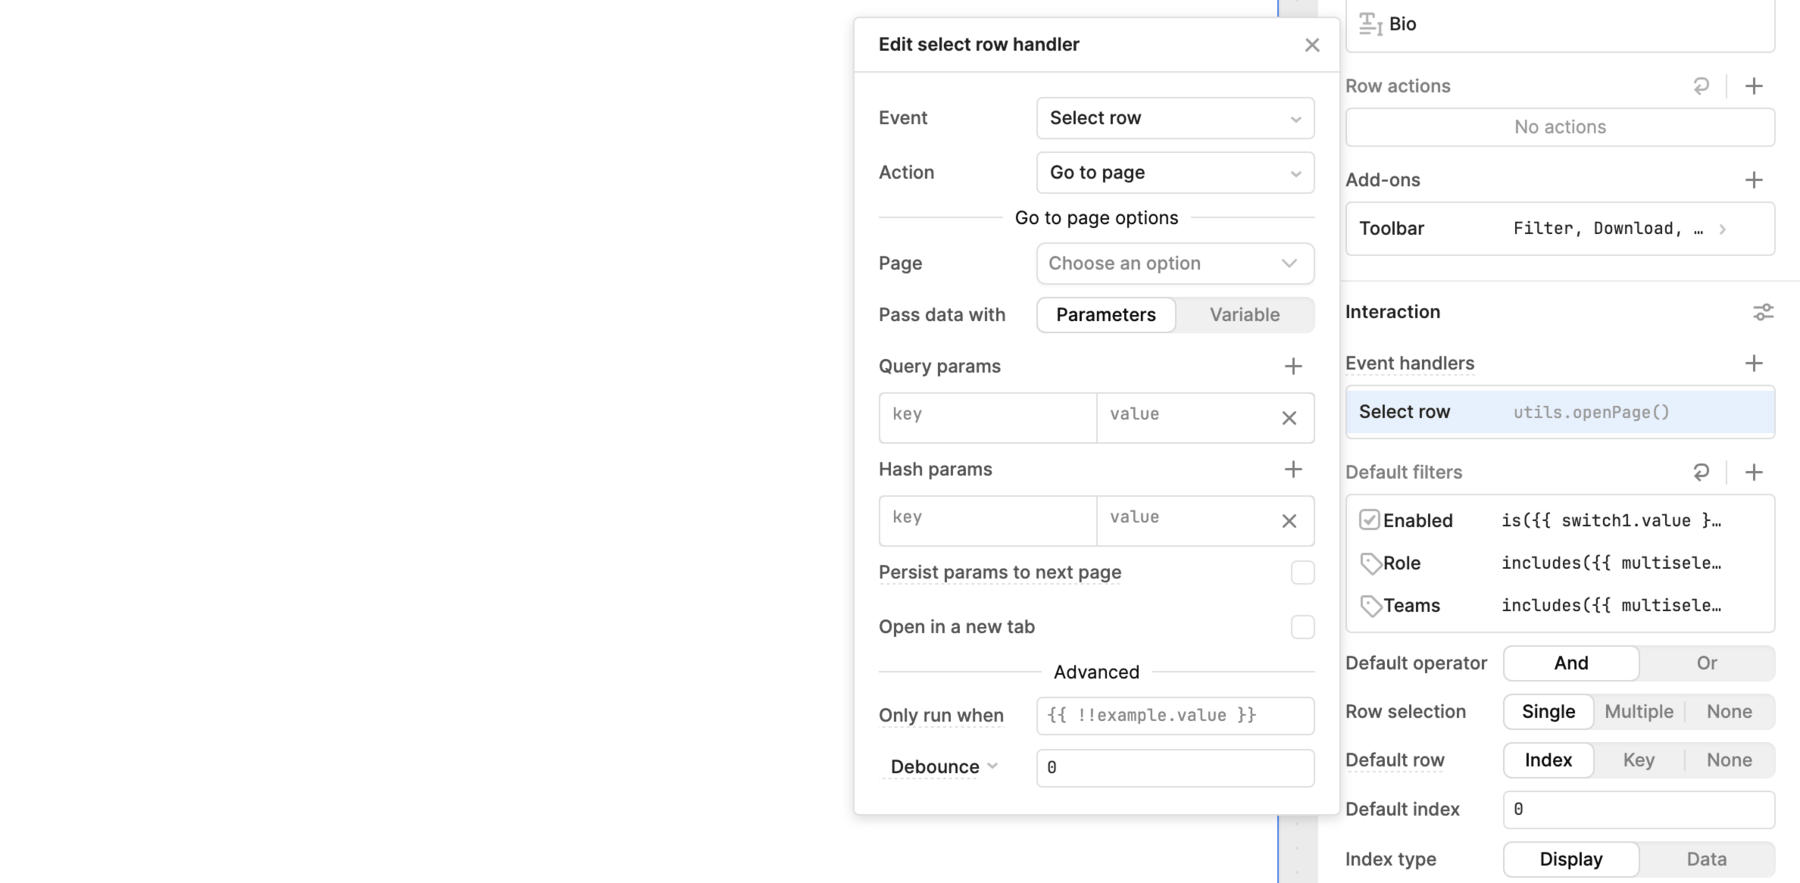
Task: Set Default row to None
Action: click(1729, 760)
